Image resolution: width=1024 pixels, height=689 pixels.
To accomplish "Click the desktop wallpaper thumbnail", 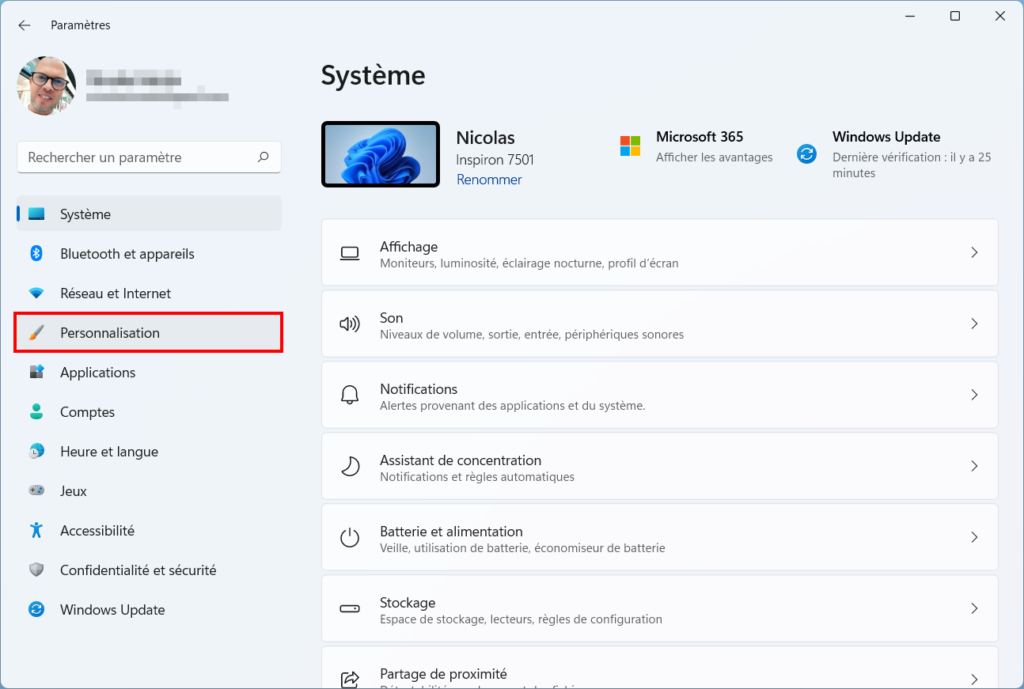I will pos(380,154).
